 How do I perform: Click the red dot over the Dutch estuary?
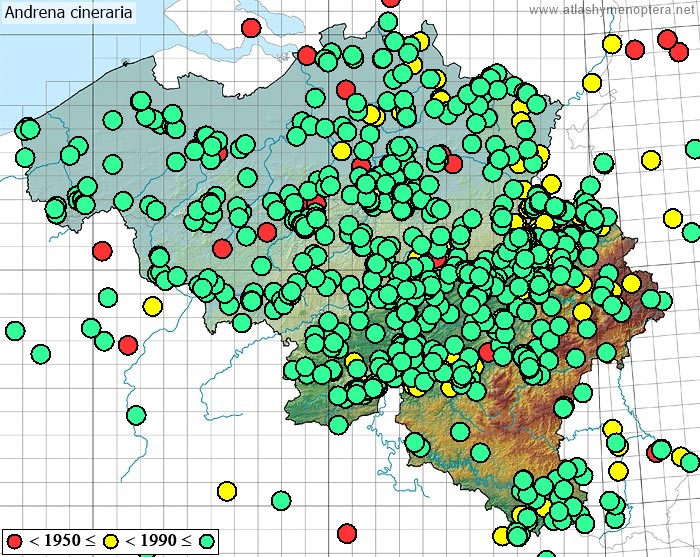[x=251, y=28]
